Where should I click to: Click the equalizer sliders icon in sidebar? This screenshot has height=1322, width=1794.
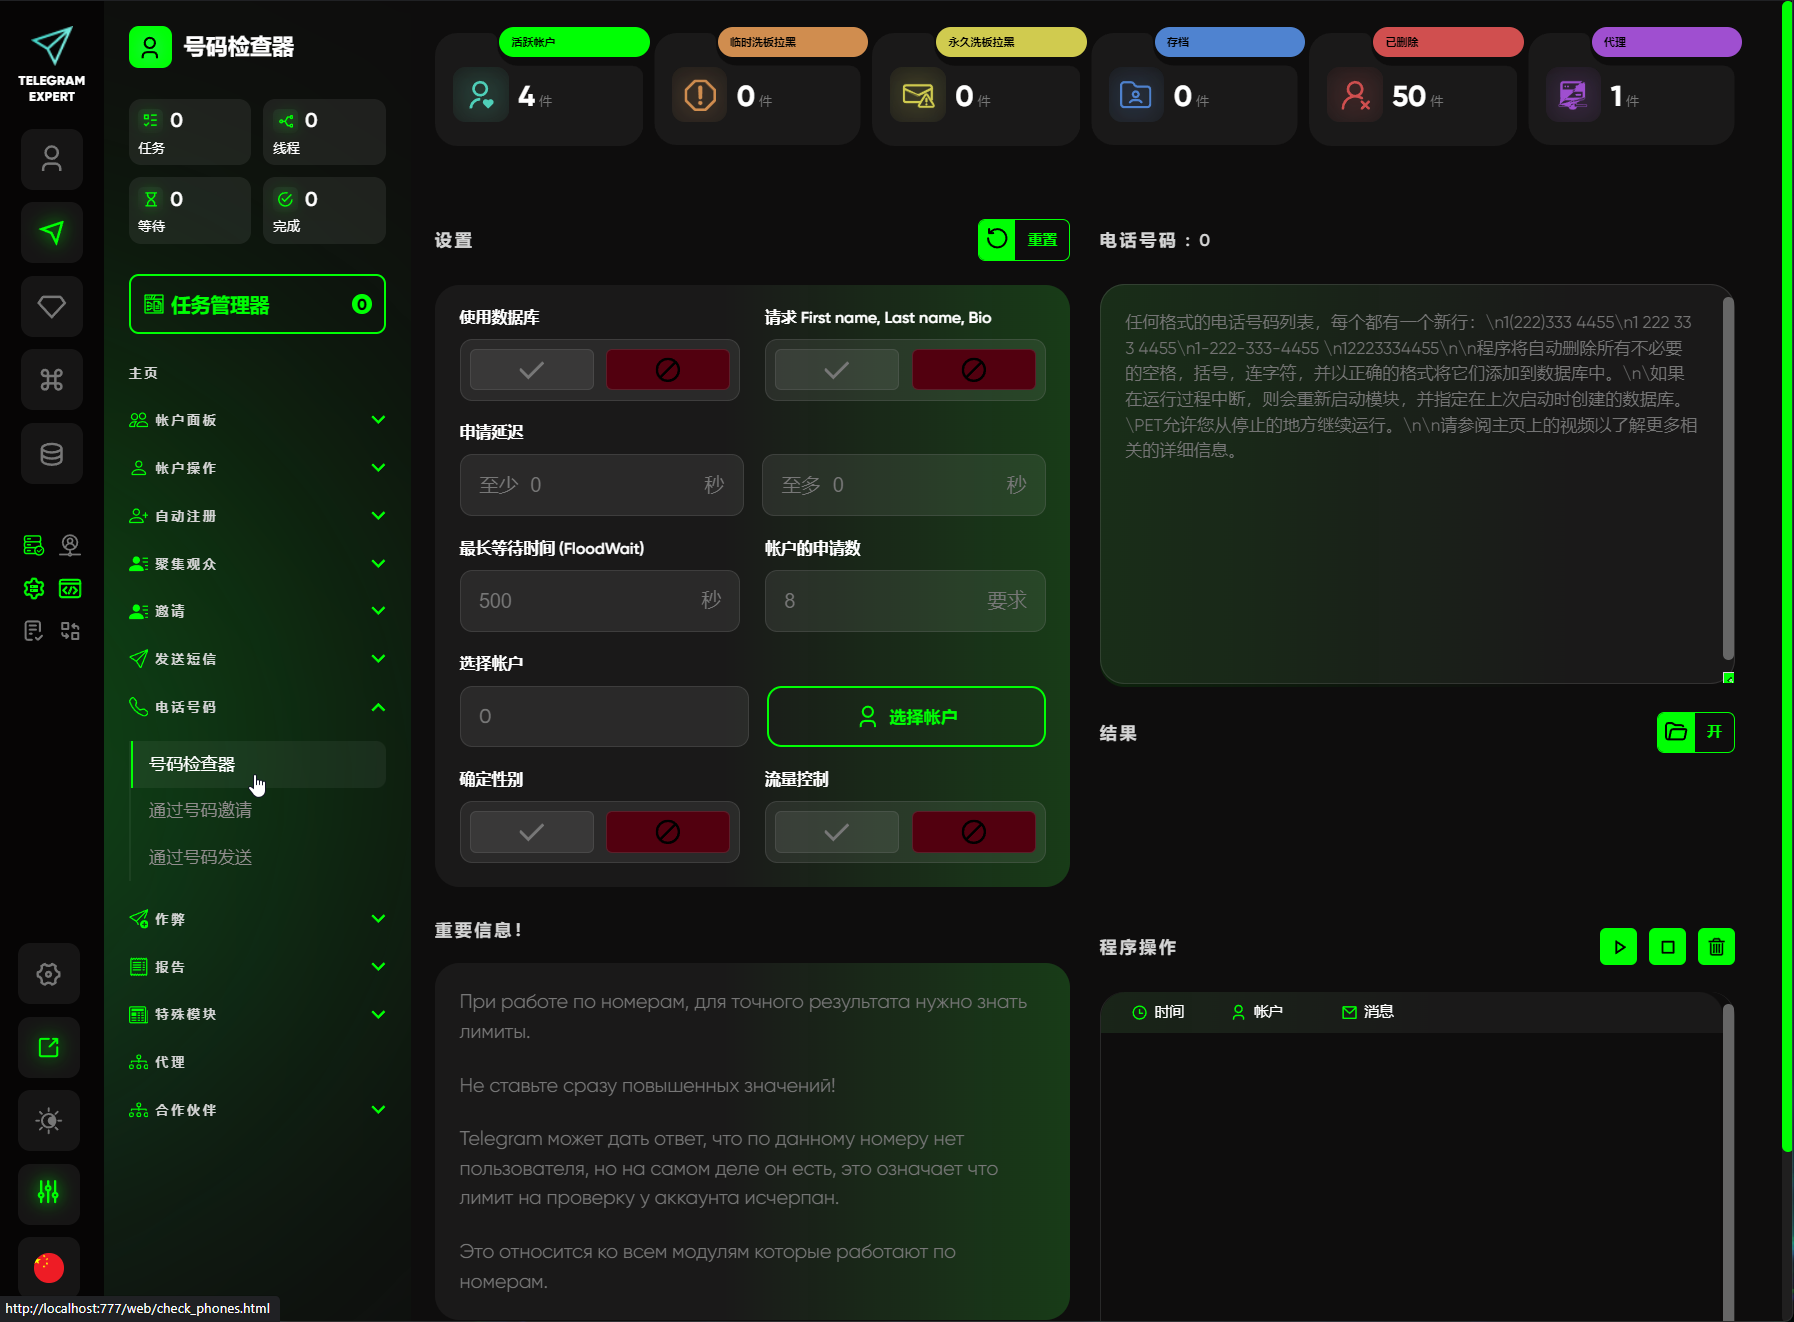tap(49, 1192)
